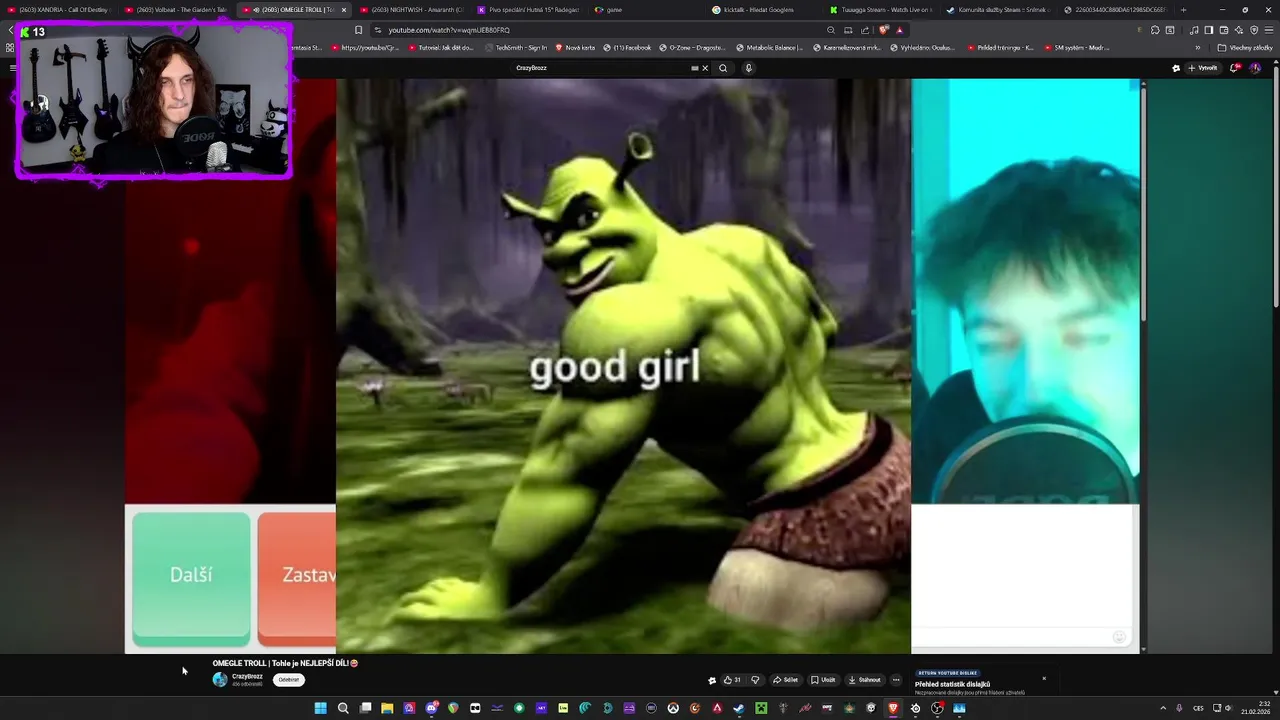Open the (11) Facebook bookmark
Screen dimensions: 1280x720
pyautogui.click(x=626, y=47)
